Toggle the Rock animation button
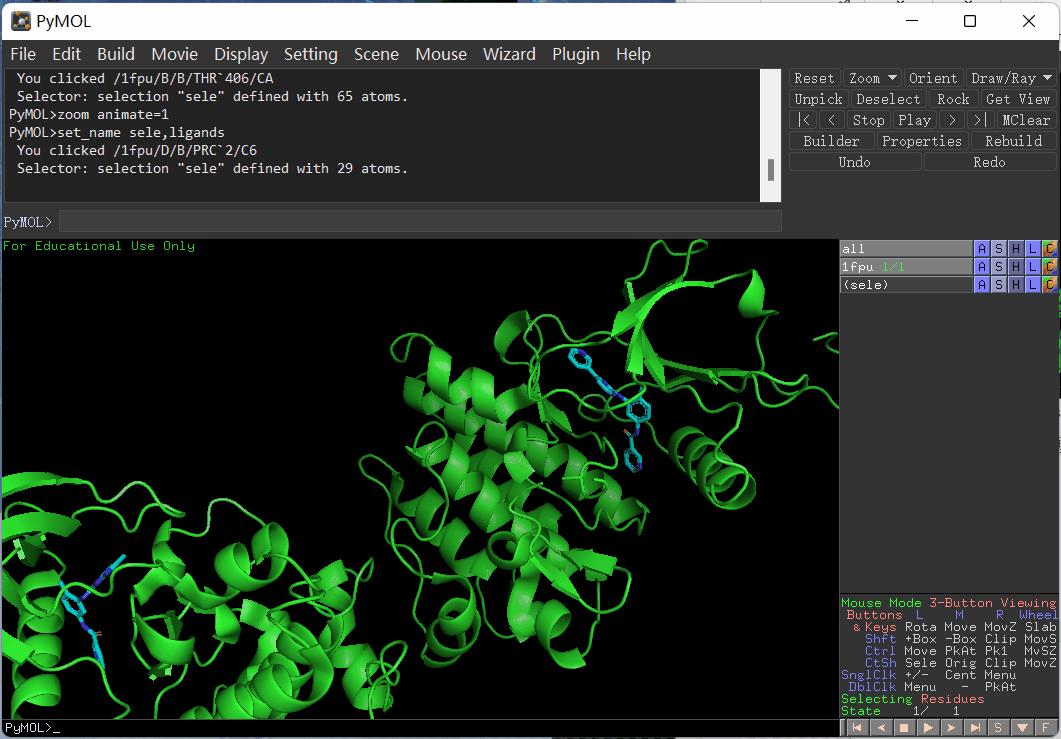Viewport: 1061px width, 739px height. coord(953,99)
